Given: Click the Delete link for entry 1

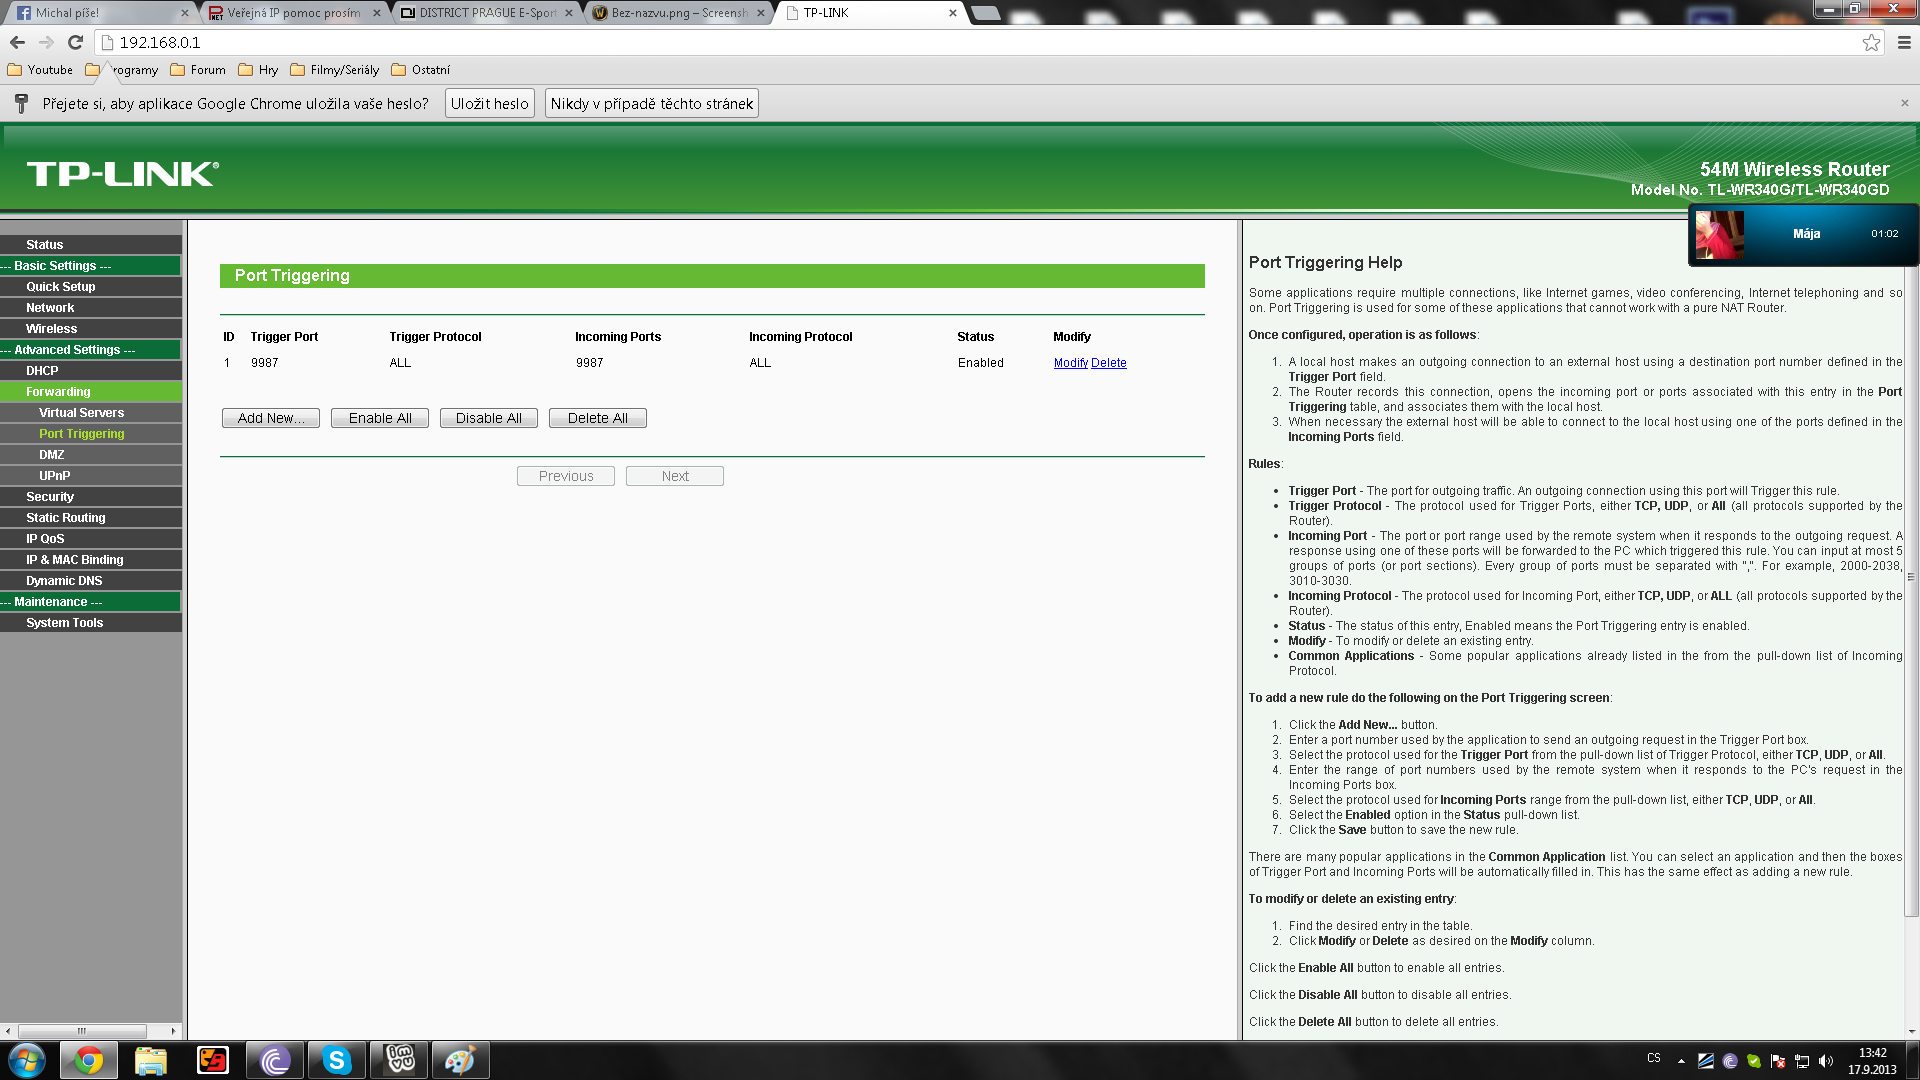Looking at the screenshot, I should 1108,363.
